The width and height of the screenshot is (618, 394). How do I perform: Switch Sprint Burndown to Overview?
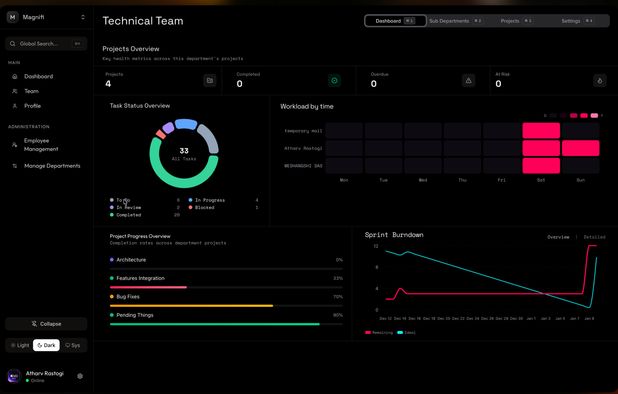point(558,237)
